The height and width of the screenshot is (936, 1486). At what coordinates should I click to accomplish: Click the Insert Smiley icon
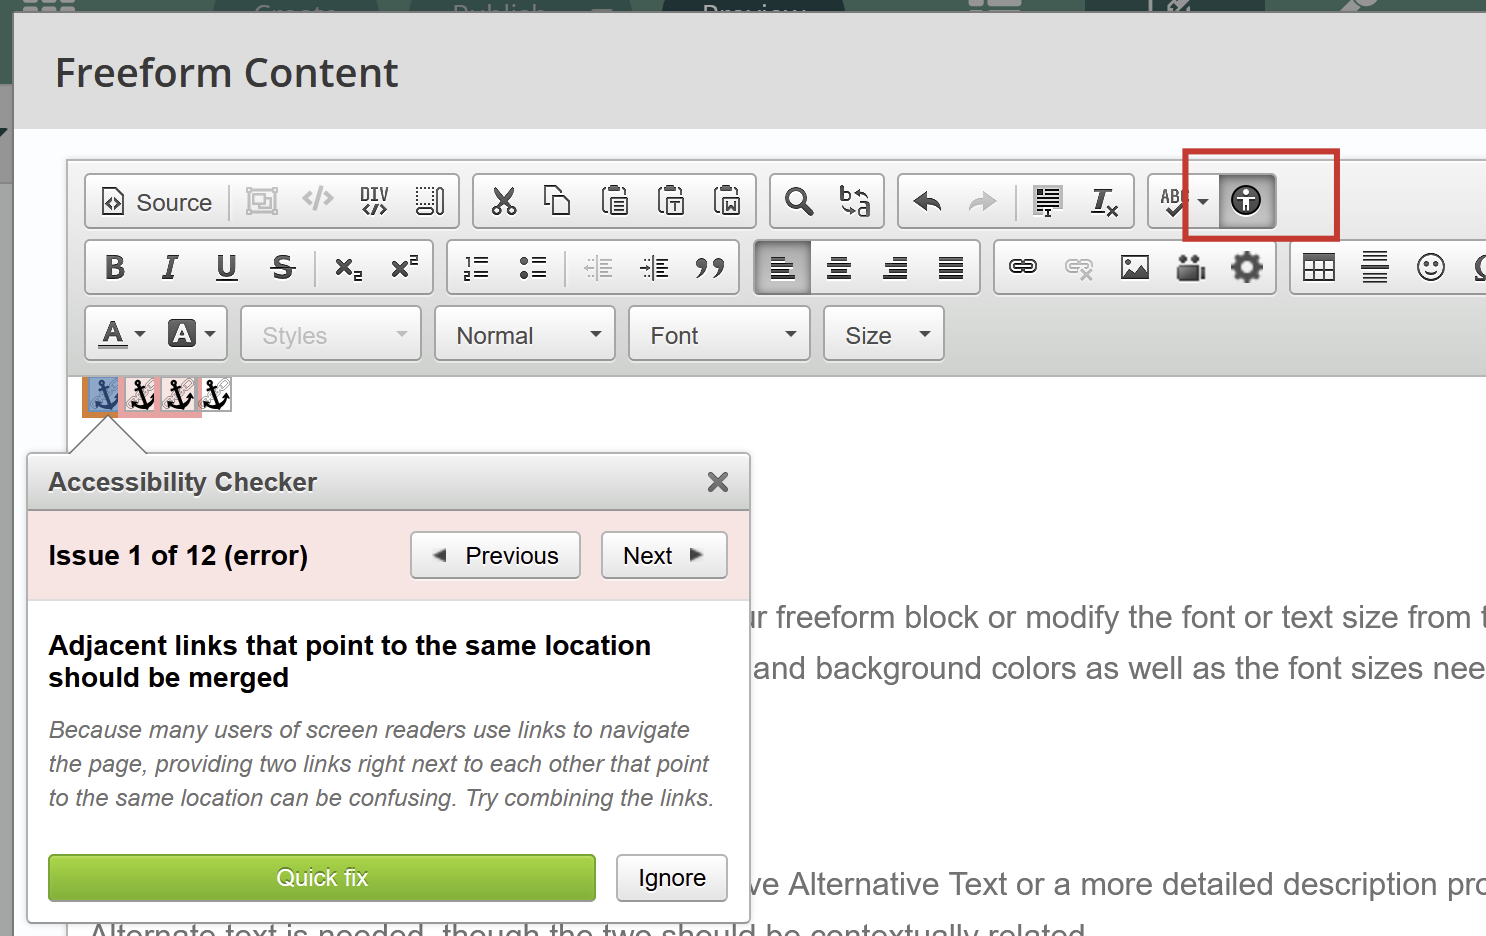1431,267
